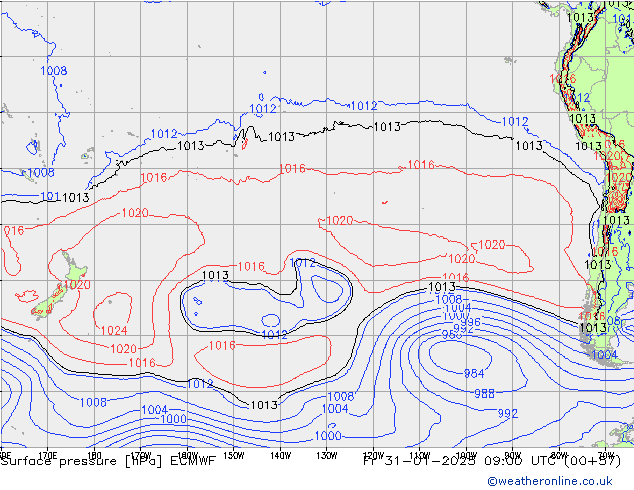Select the 120W longitude axis label
The height and width of the screenshot is (490, 634).
[373, 456]
